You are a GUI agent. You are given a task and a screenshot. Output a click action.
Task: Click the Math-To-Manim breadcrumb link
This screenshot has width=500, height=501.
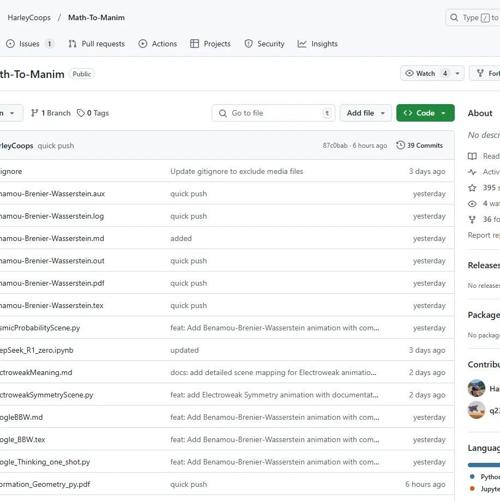point(96,18)
